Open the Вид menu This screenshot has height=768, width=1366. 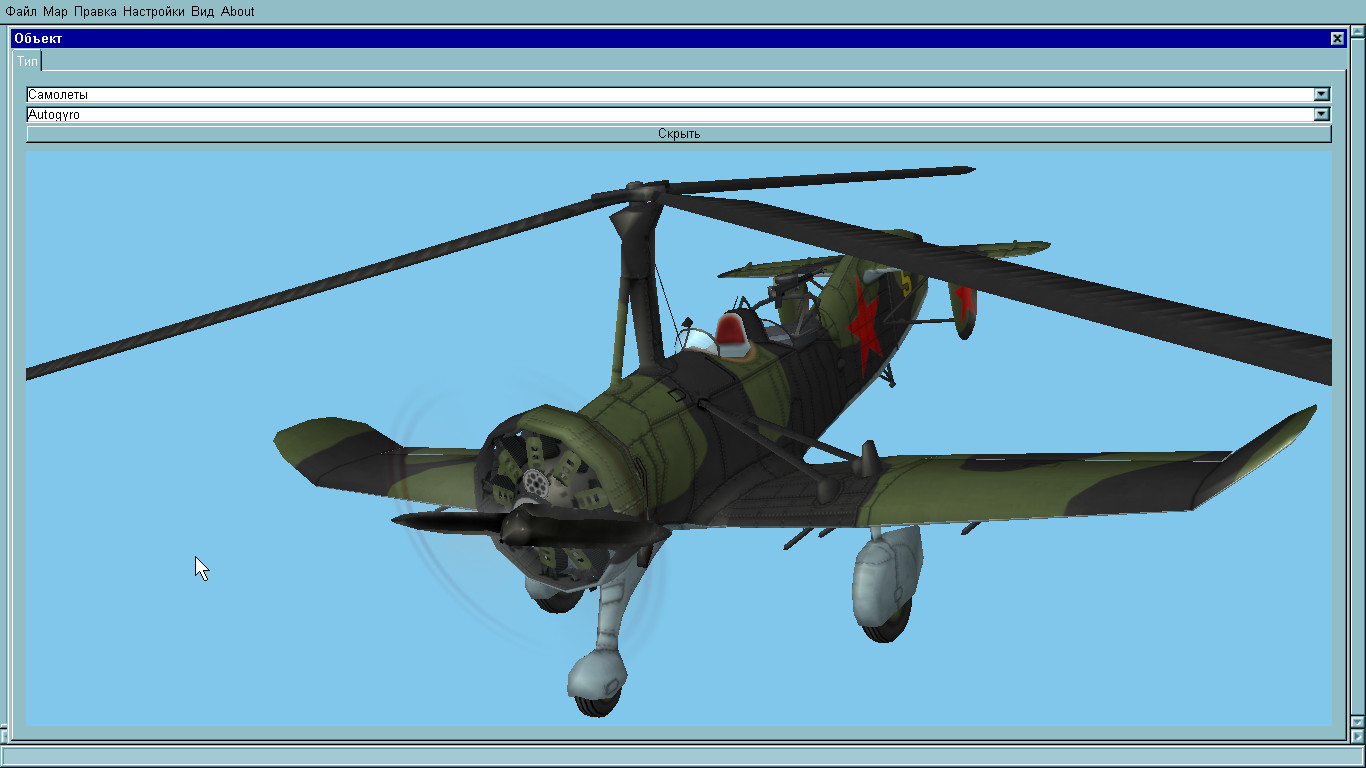point(203,12)
